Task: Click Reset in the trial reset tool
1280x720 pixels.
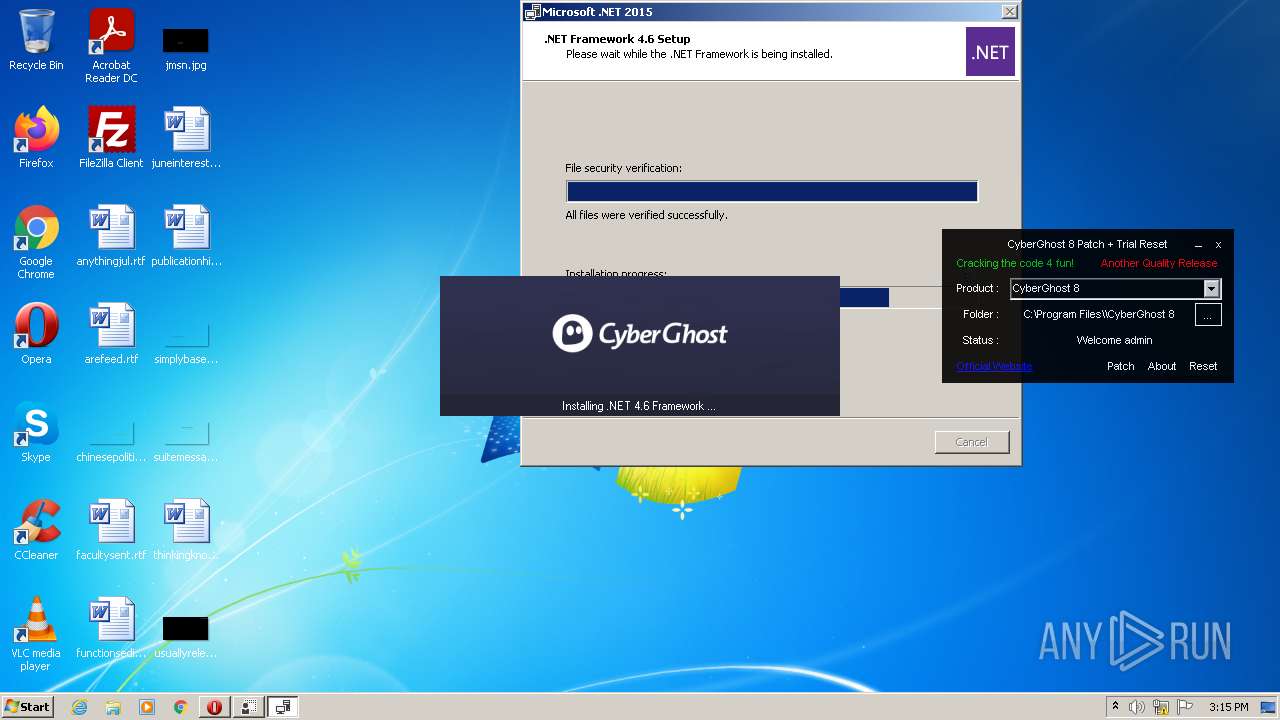Action: (1203, 366)
